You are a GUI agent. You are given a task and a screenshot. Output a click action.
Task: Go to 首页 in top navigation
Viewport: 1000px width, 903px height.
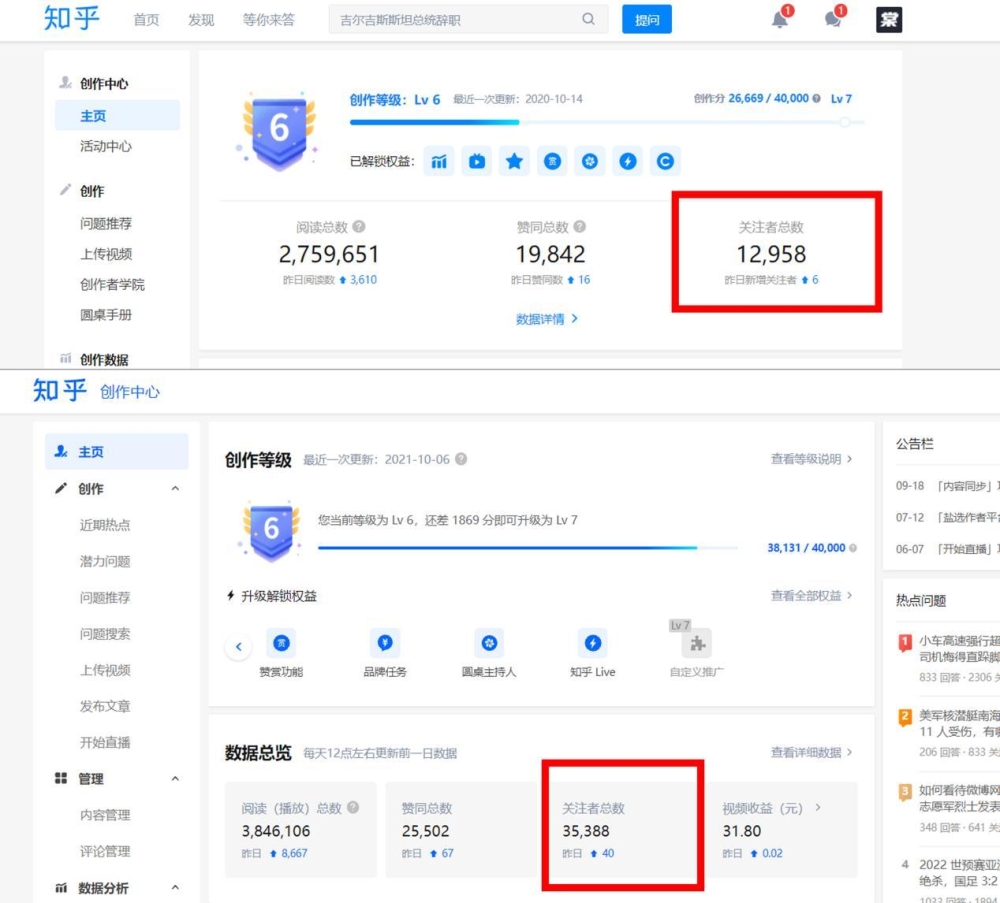click(x=146, y=20)
